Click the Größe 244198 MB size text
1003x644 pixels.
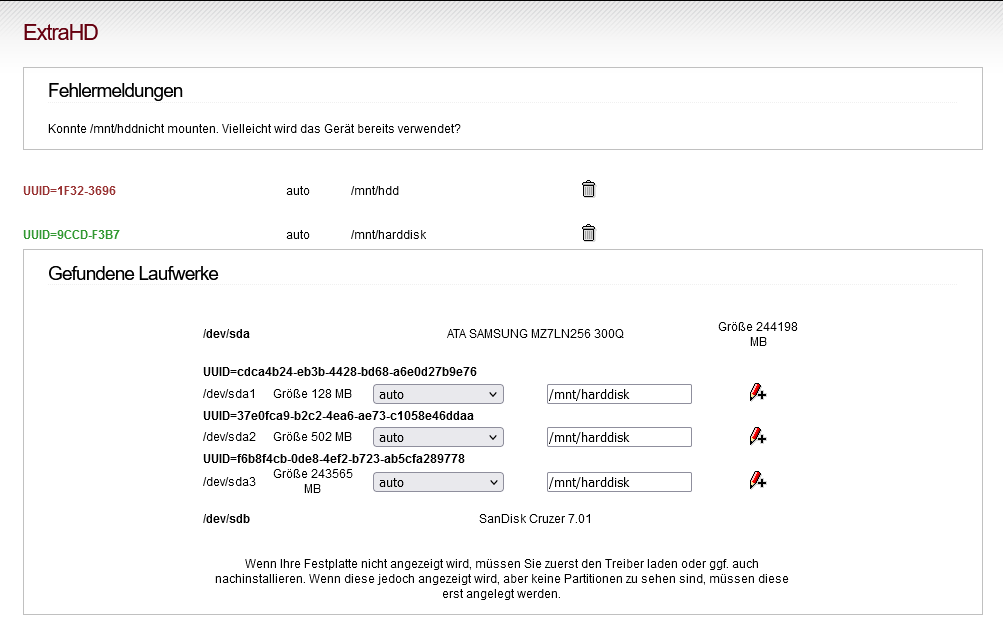[757, 334]
